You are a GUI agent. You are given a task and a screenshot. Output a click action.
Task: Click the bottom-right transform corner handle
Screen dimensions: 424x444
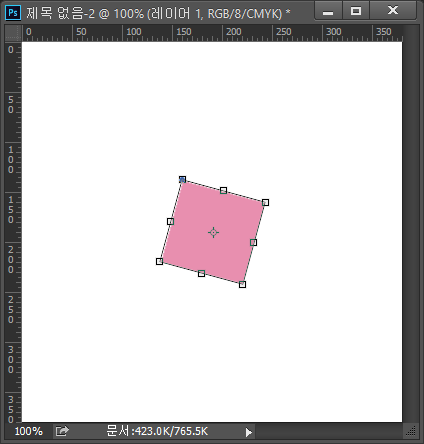[242, 284]
